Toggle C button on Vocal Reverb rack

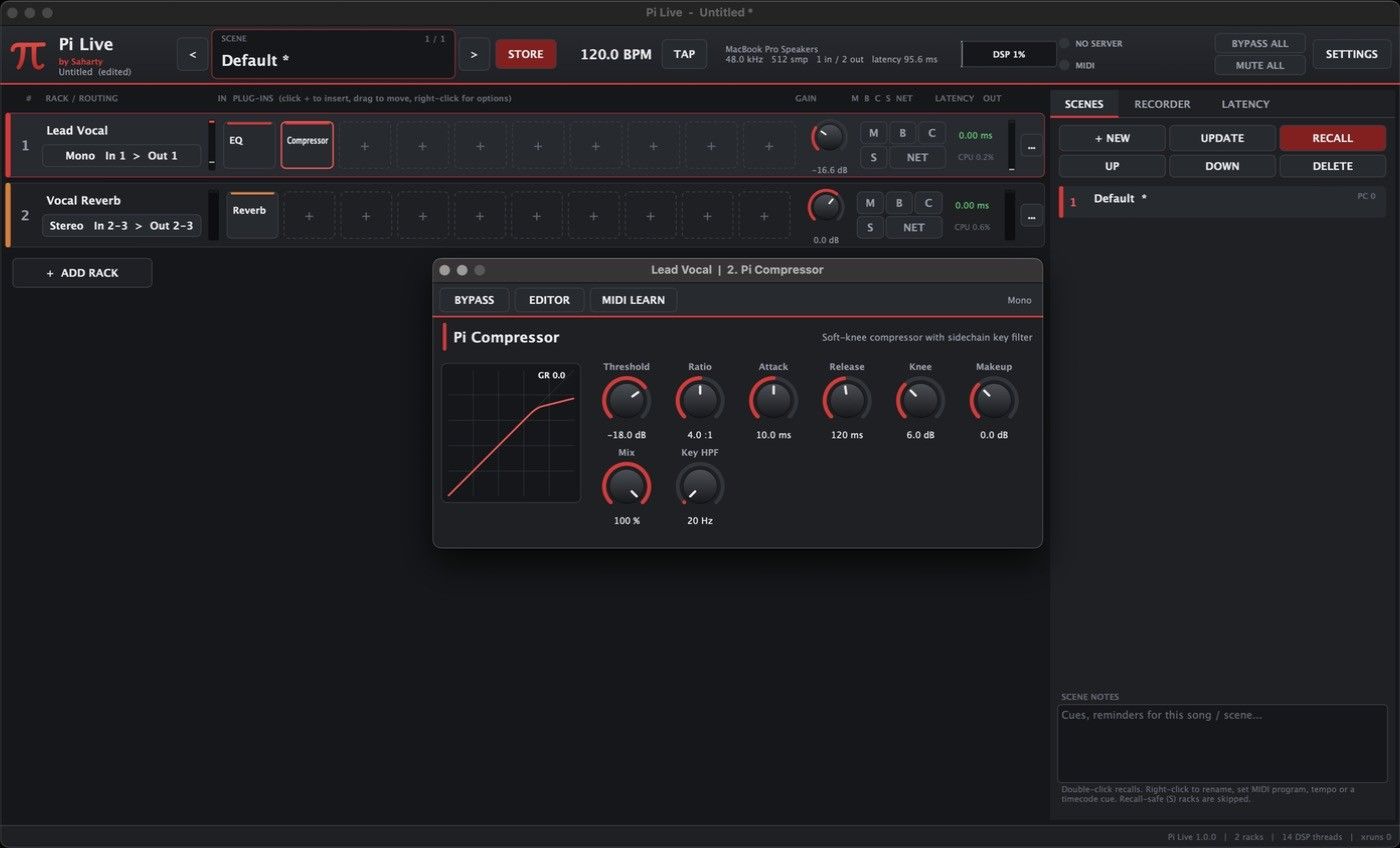pos(928,203)
